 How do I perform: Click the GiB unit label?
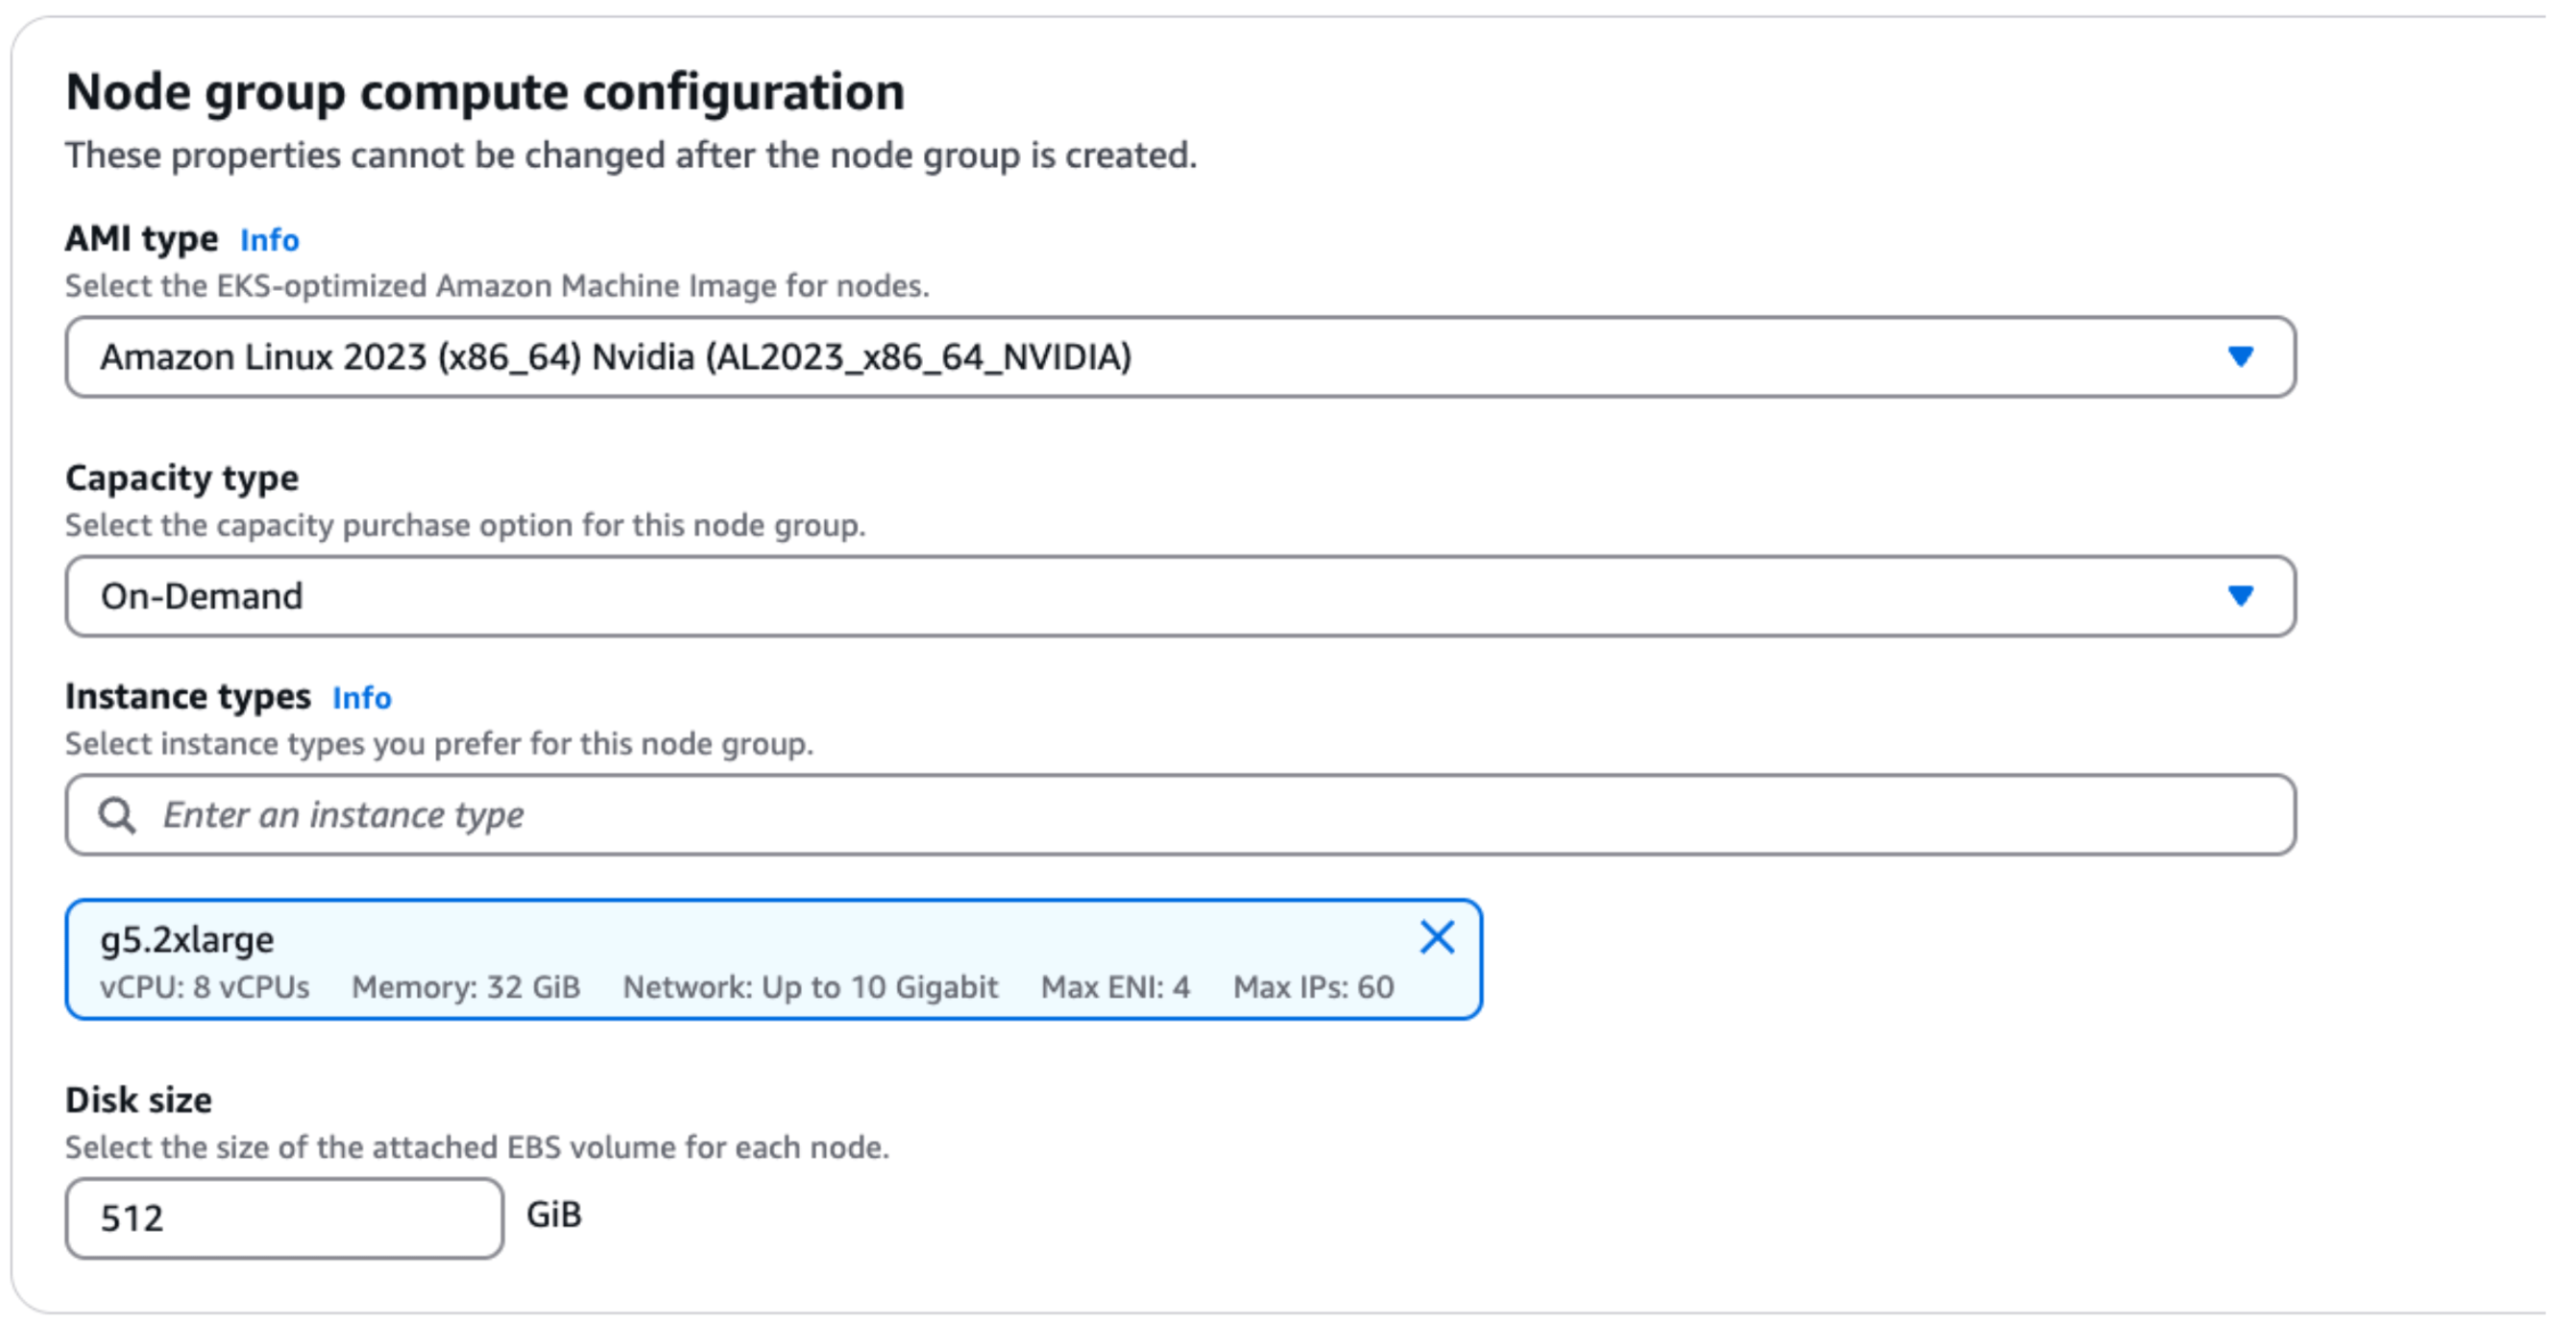[x=554, y=1214]
